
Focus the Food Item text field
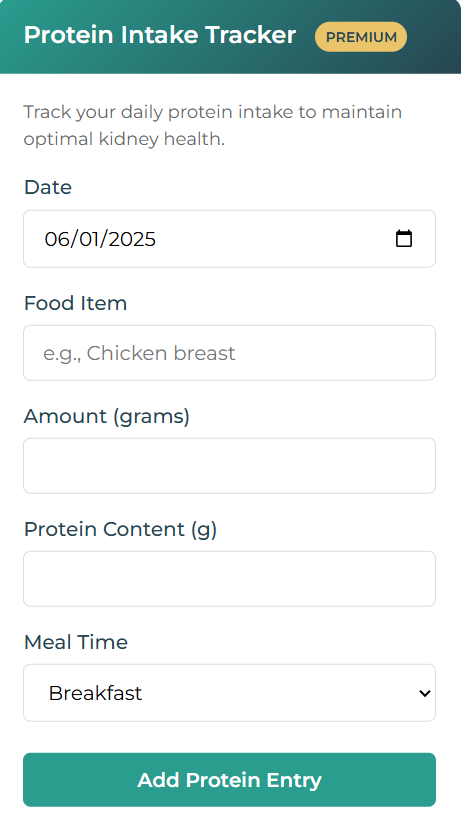(x=229, y=353)
